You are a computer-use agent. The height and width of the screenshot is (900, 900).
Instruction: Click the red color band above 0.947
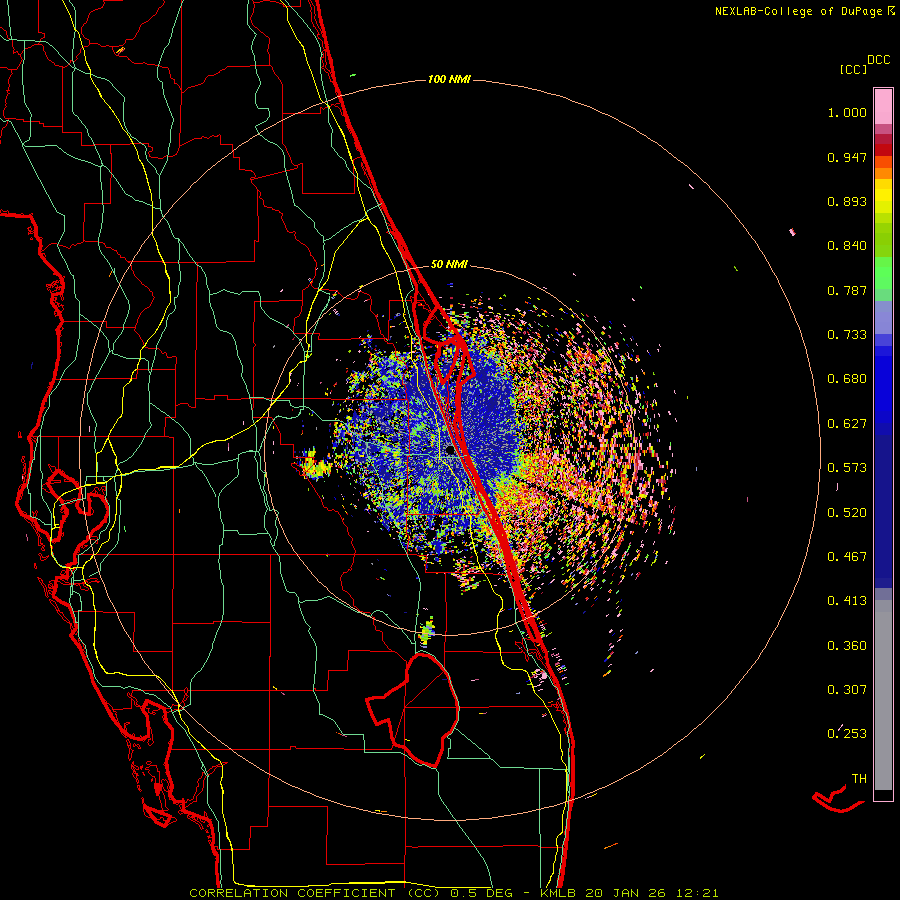pyautogui.click(x=883, y=150)
